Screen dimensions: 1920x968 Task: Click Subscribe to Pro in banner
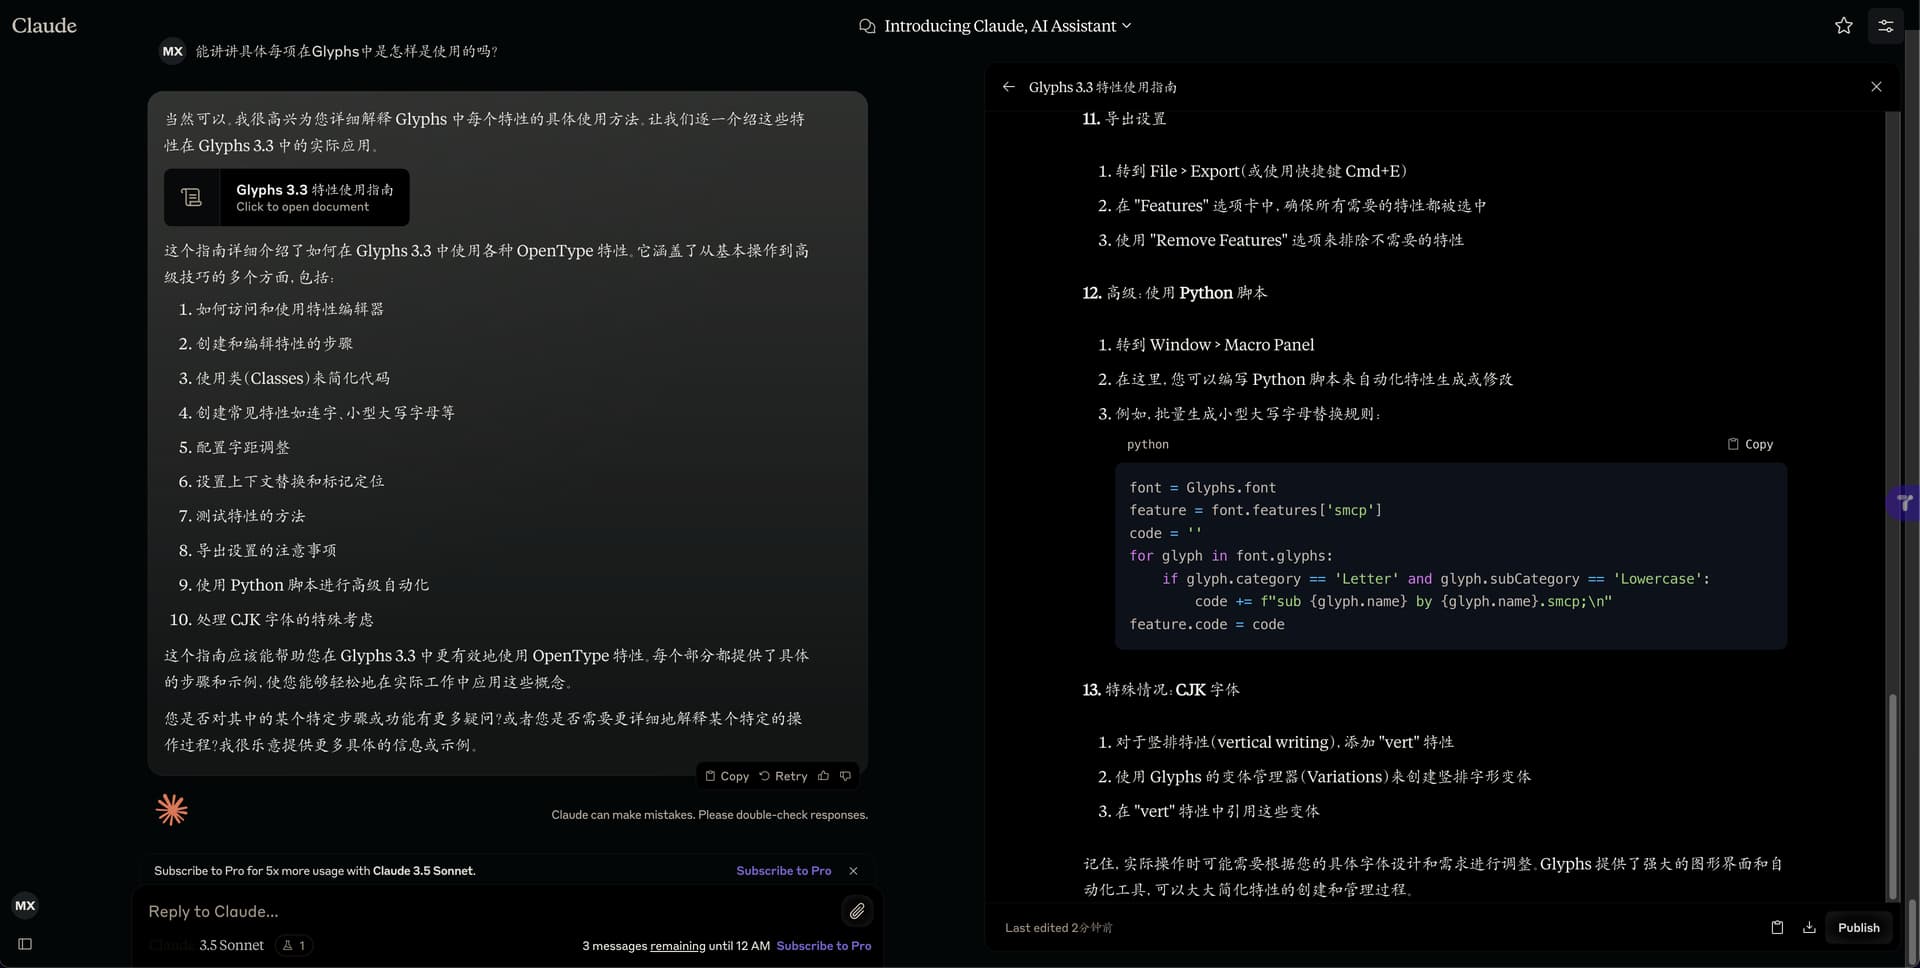[783, 871]
